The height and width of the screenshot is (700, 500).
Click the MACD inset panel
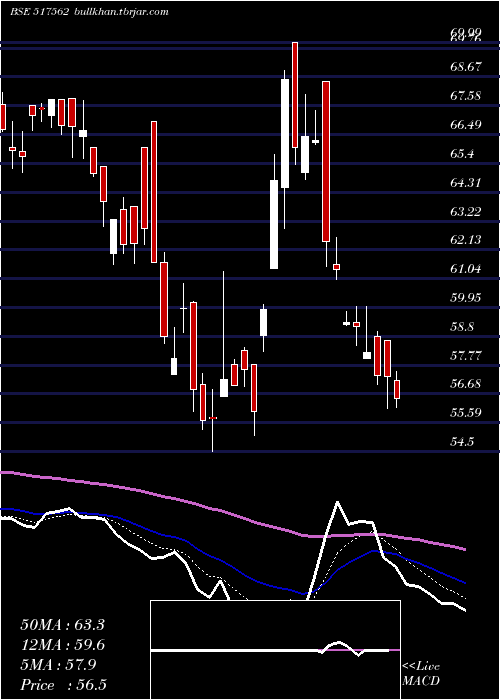(x=275, y=650)
